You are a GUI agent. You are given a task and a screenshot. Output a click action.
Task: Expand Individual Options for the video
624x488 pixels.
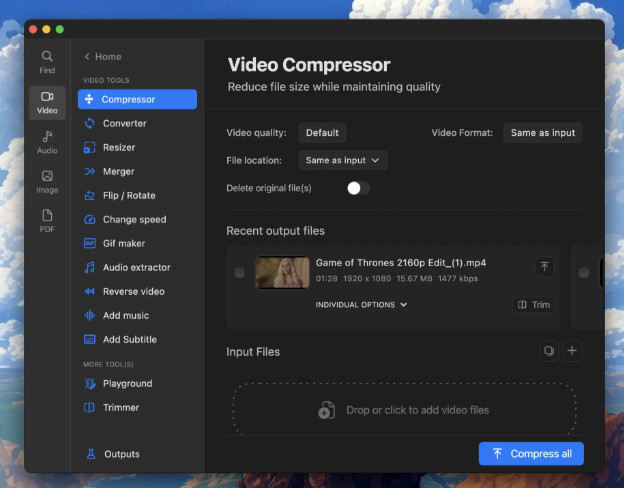tap(361, 305)
